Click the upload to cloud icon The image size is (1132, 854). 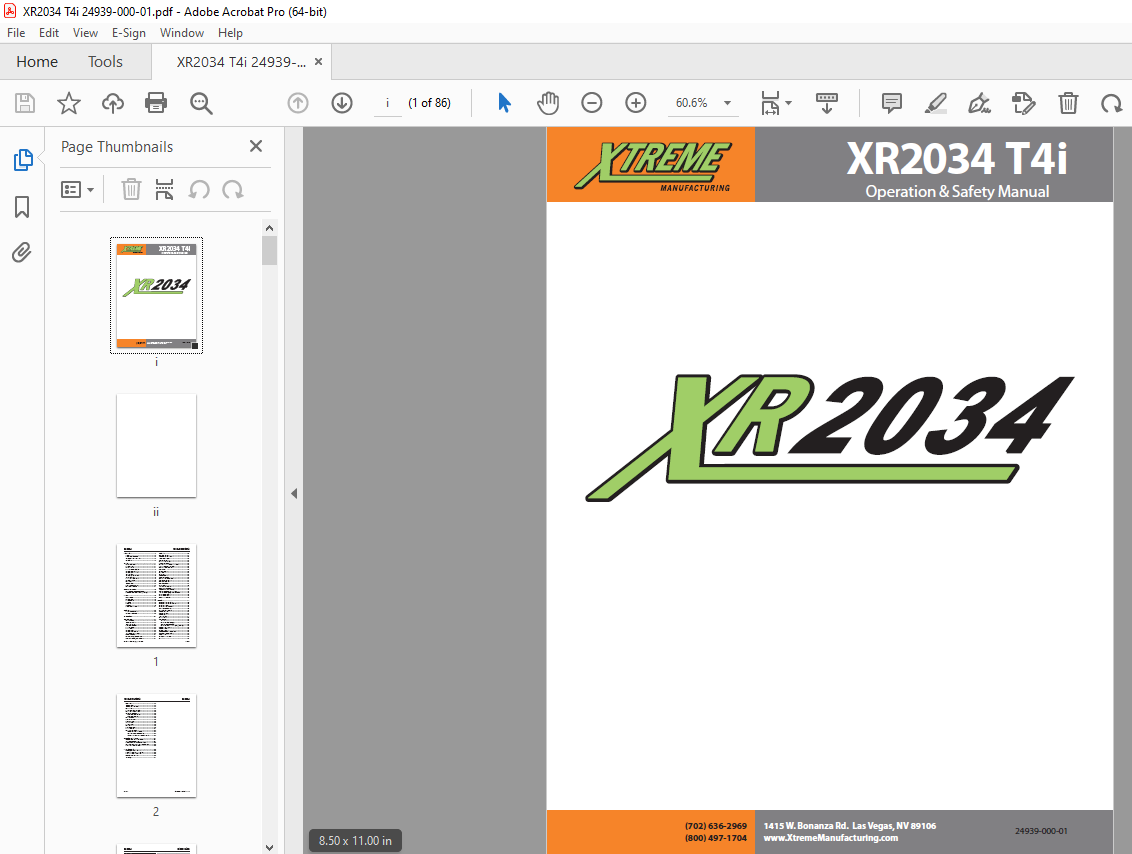click(x=113, y=103)
